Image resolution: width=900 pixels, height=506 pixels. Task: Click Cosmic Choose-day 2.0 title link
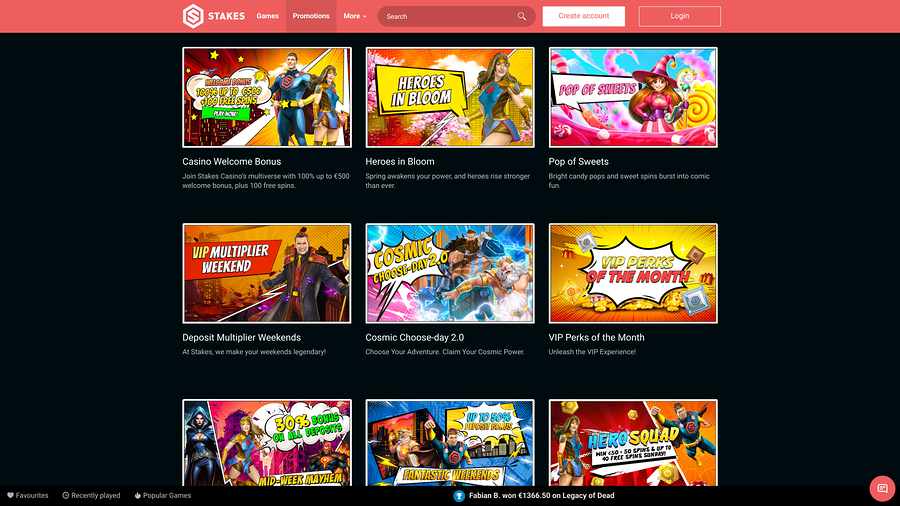[x=414, y=338]
